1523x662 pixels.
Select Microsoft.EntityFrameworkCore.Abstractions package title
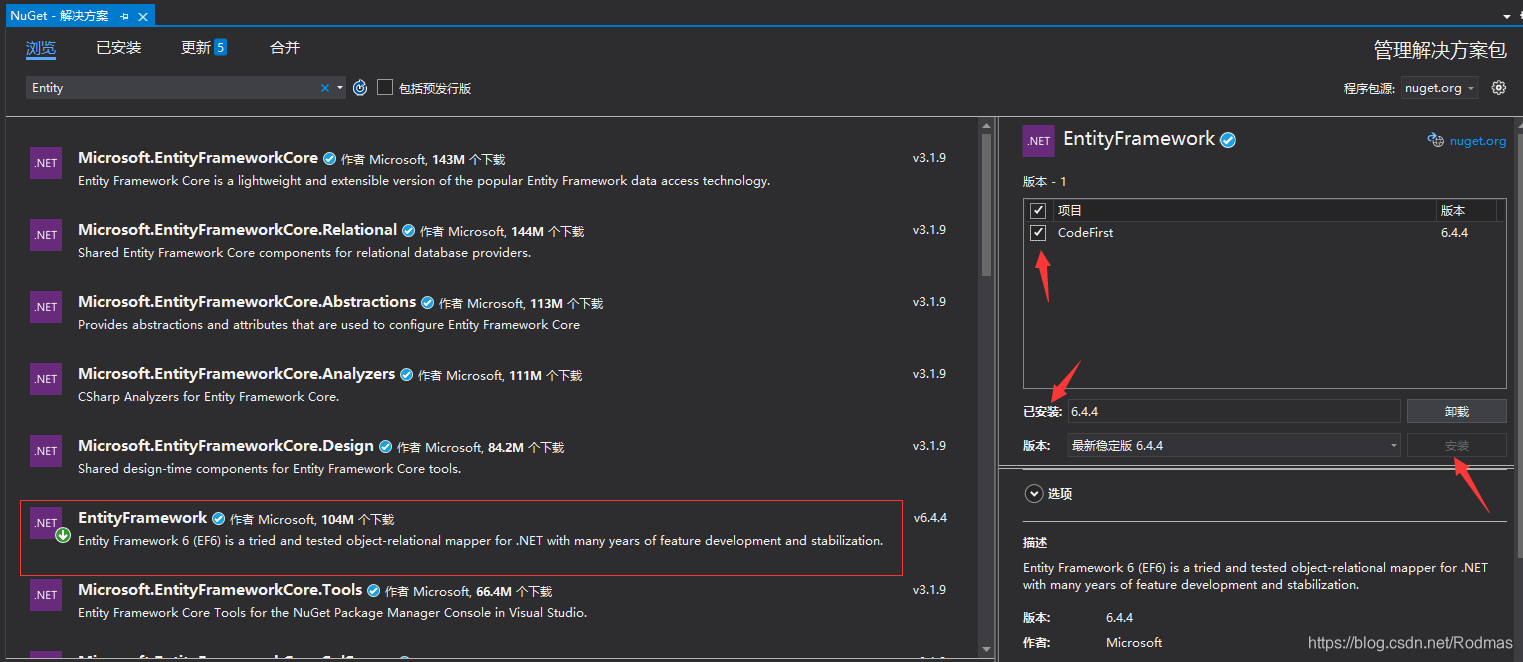click(247, 302)
